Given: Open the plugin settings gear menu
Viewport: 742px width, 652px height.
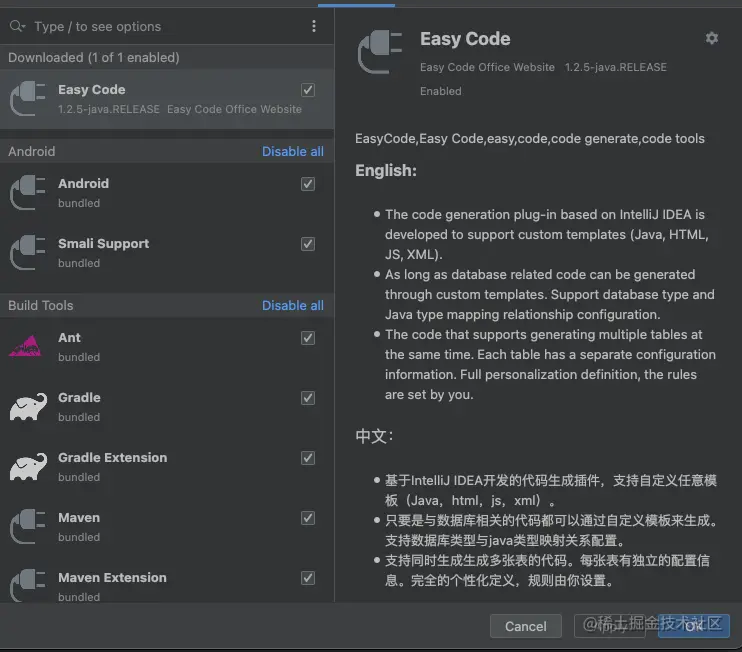Looking at the screenshot, I should pyautogui.click(x=711, y=38).
